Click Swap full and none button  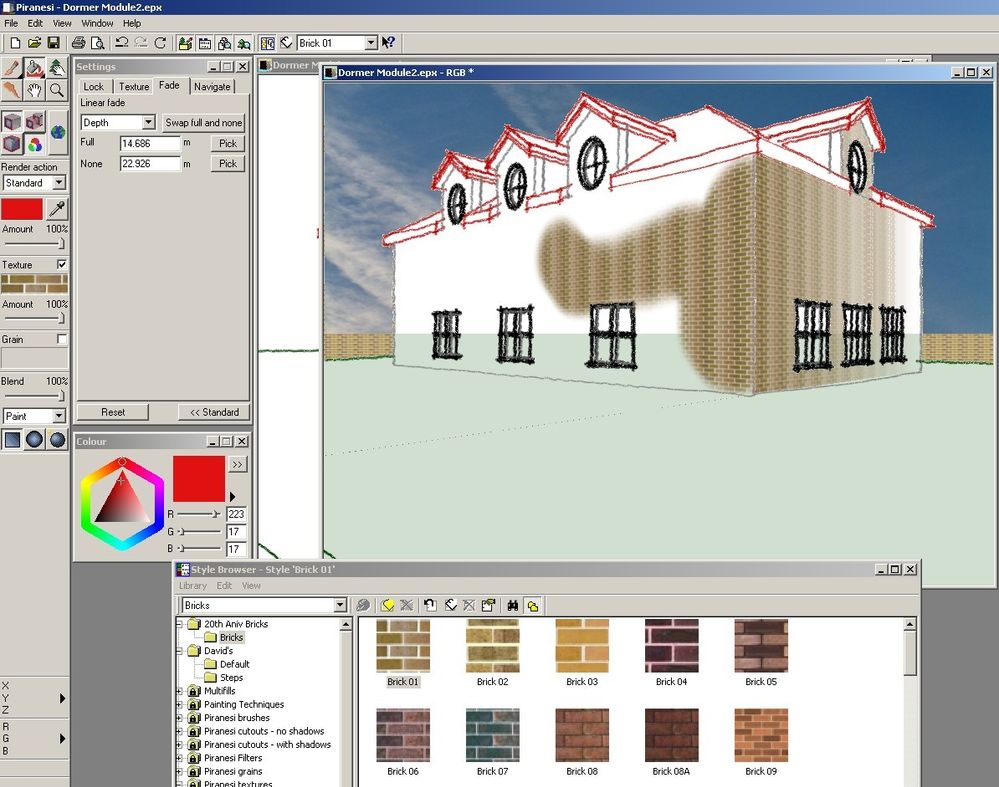[x=203, y=122]
